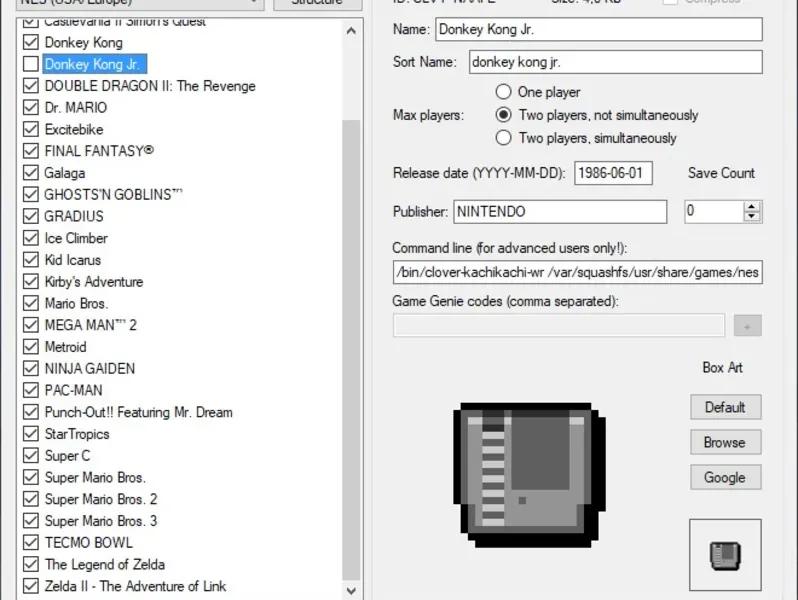Toggle the MEGA MAN 2 checkbox
Screen dimensions: 798x600
click(31, 325)
